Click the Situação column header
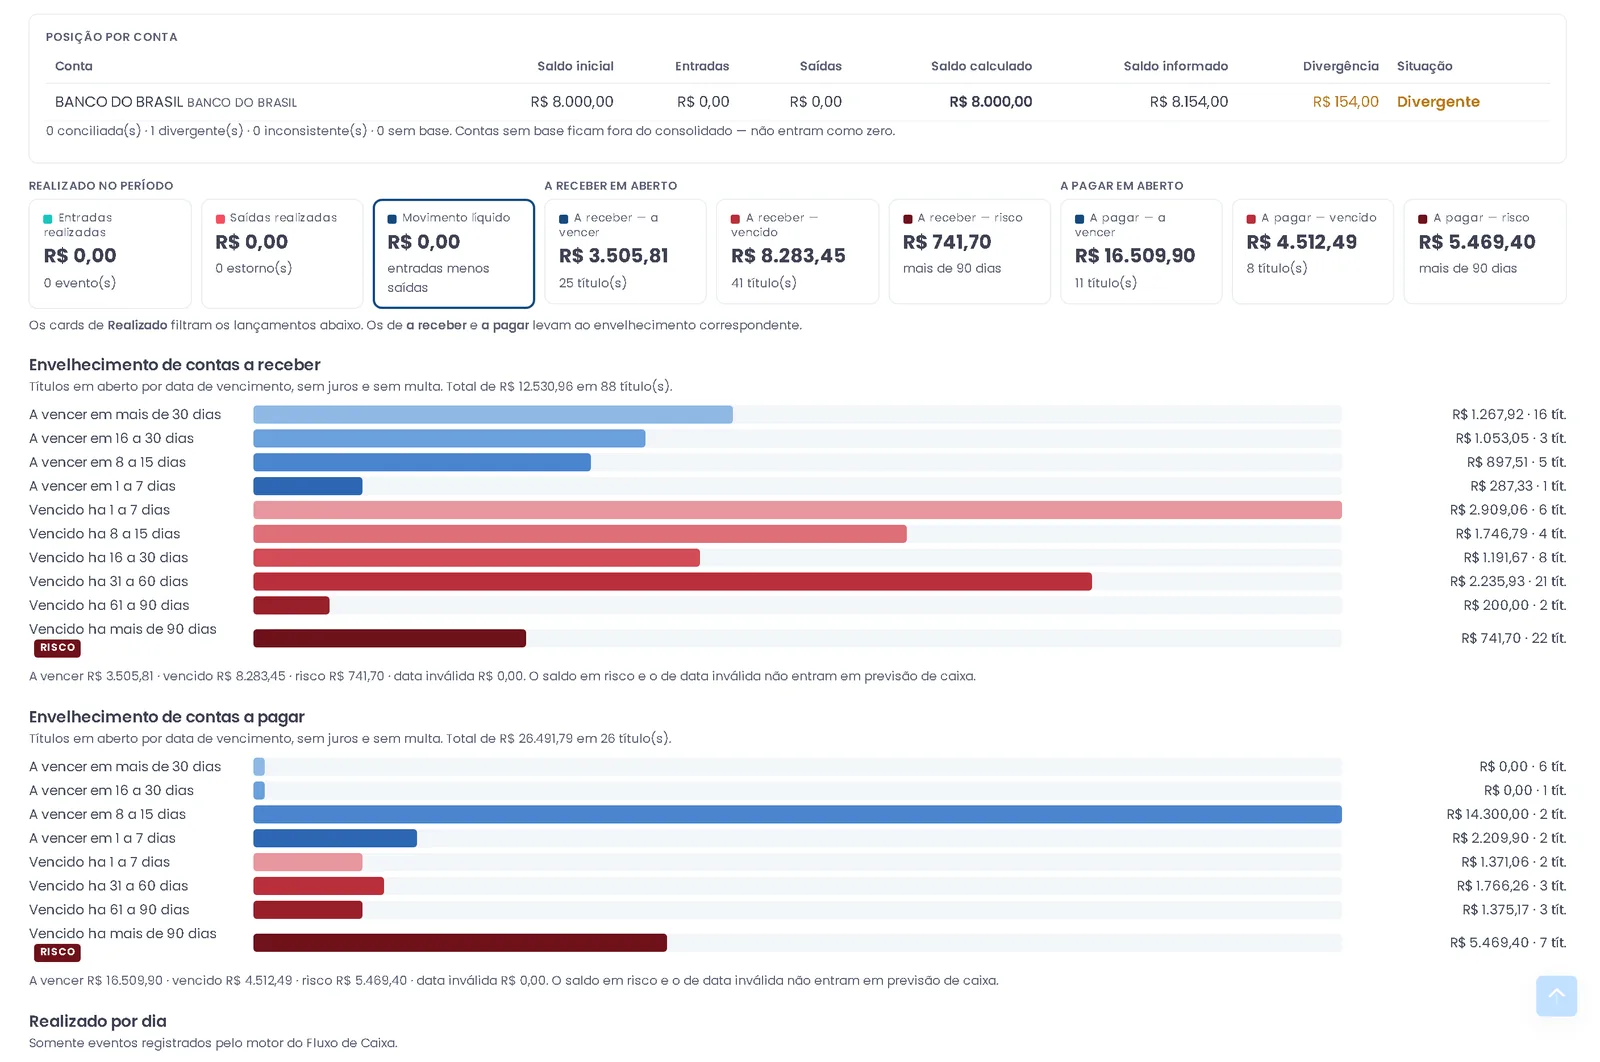 [x=1424, y=66]
